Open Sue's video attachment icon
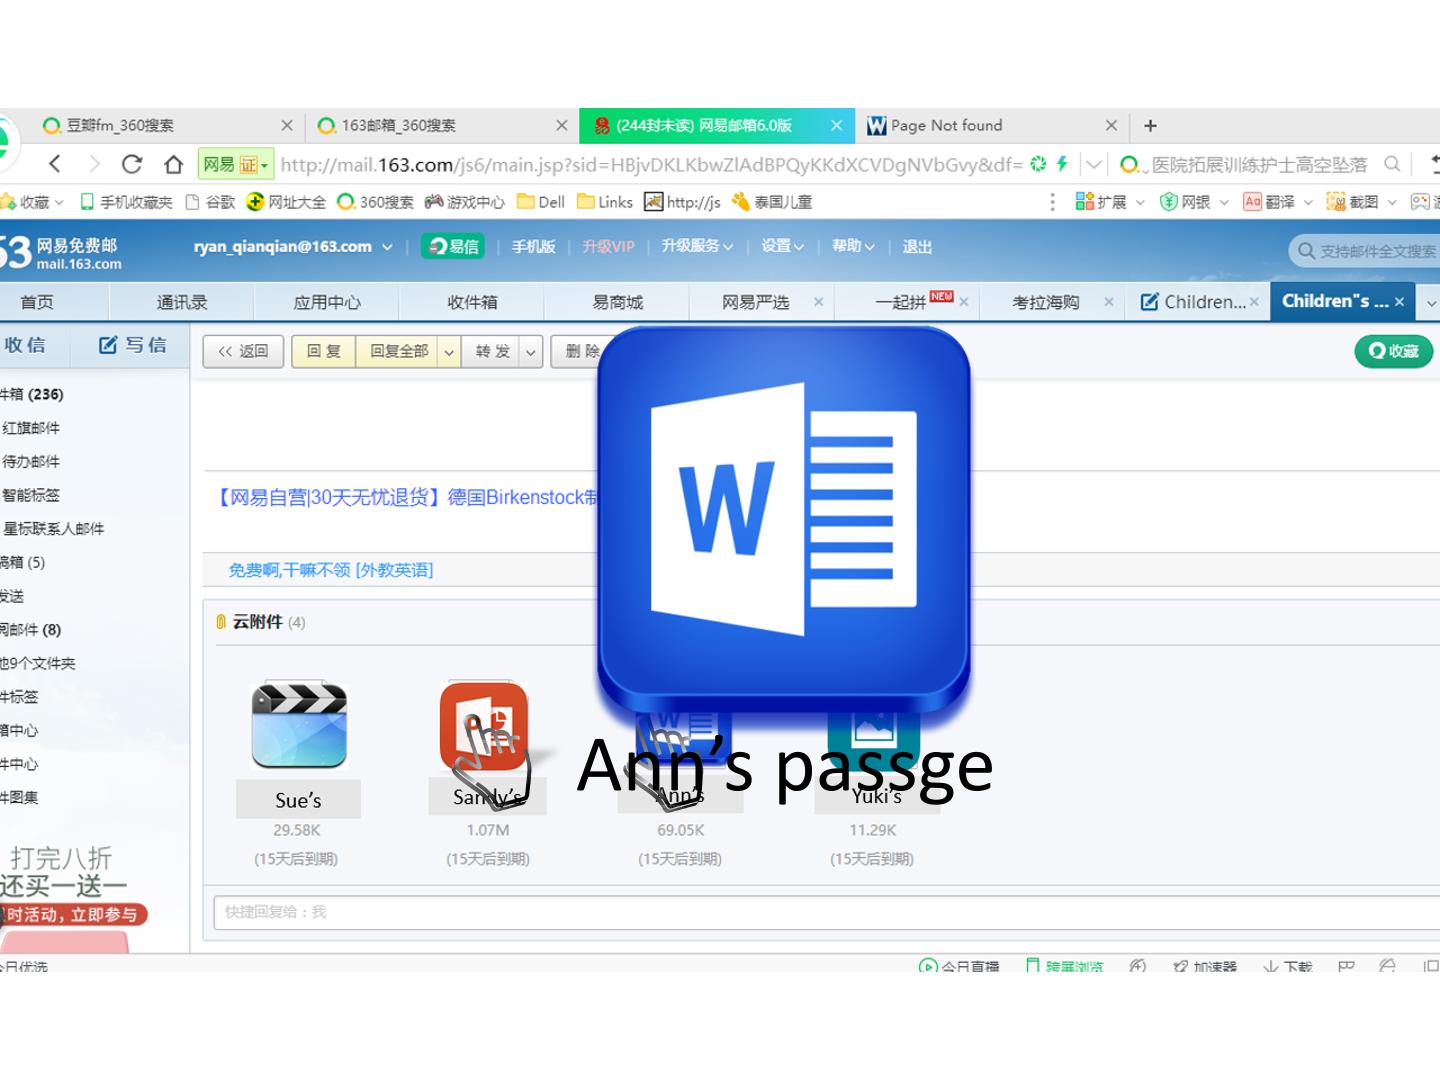 (299, 725)
